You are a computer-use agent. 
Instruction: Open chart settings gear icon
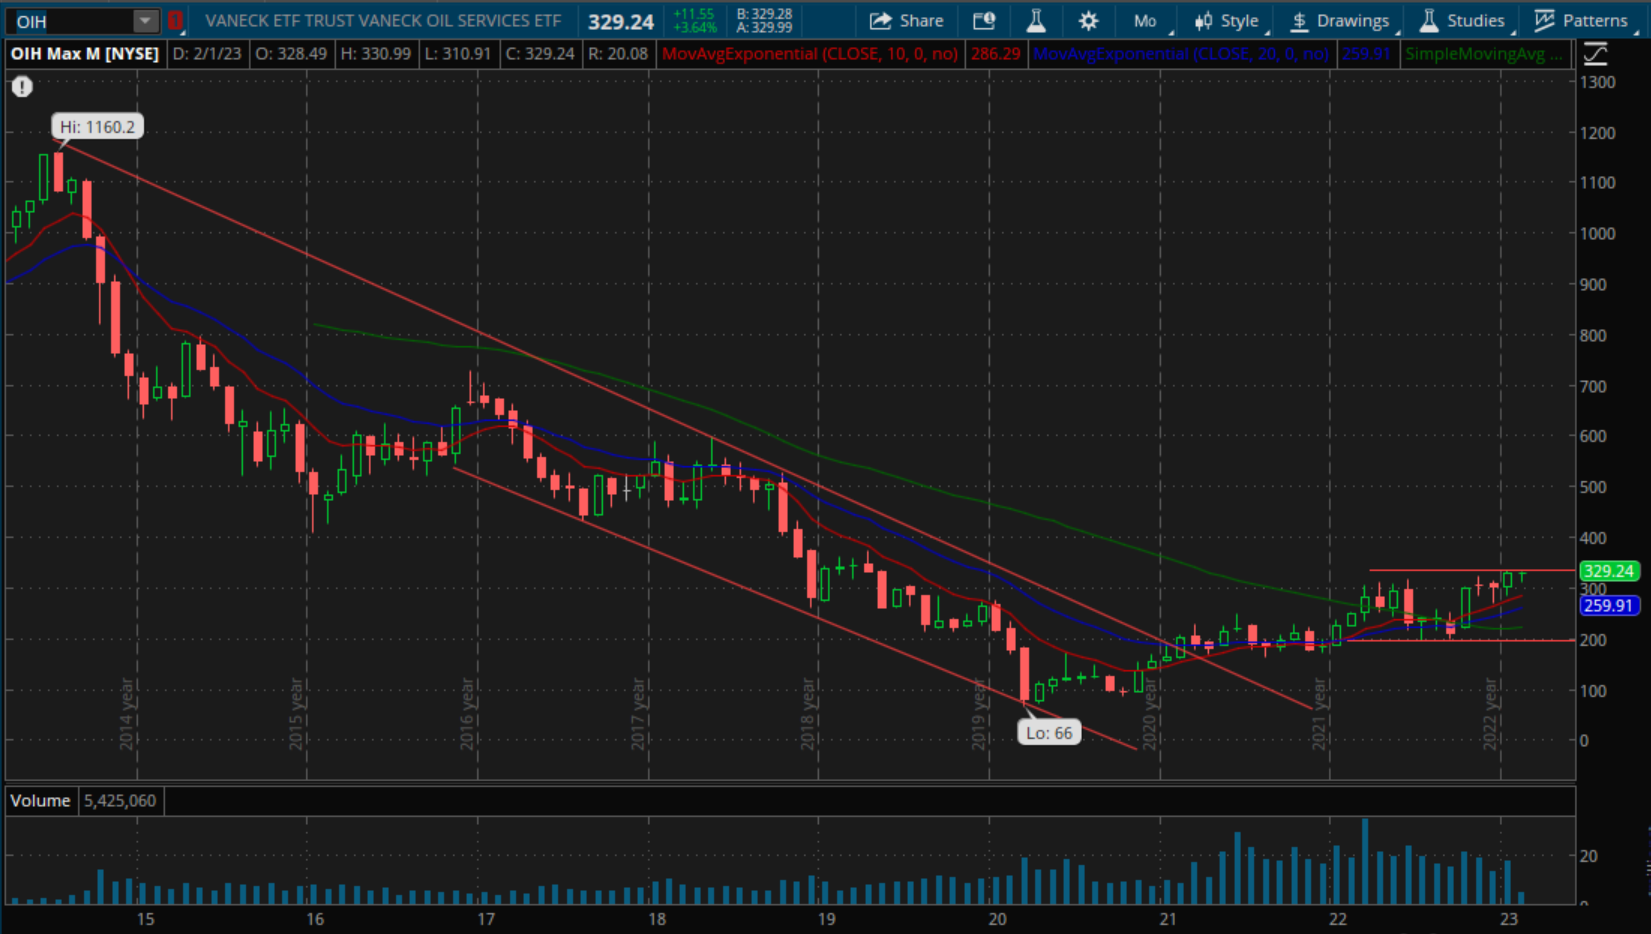(1088, 21)
